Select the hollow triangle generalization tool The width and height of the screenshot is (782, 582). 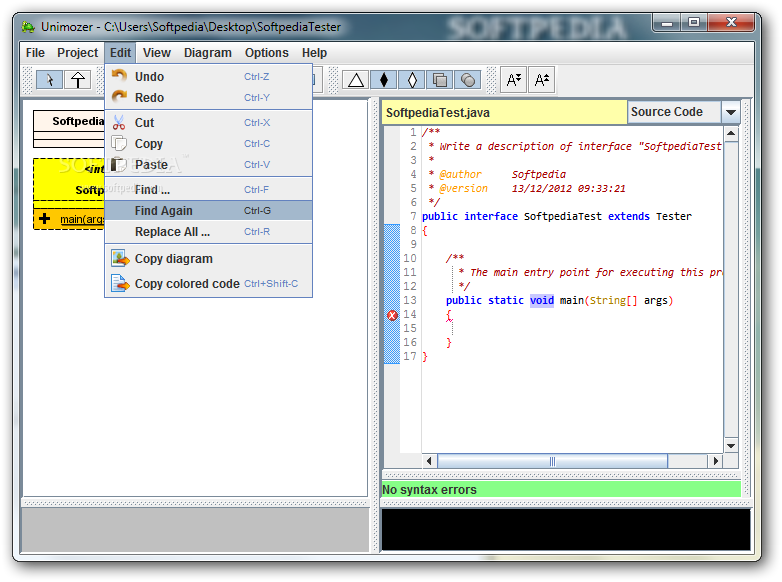click(356, 80)
